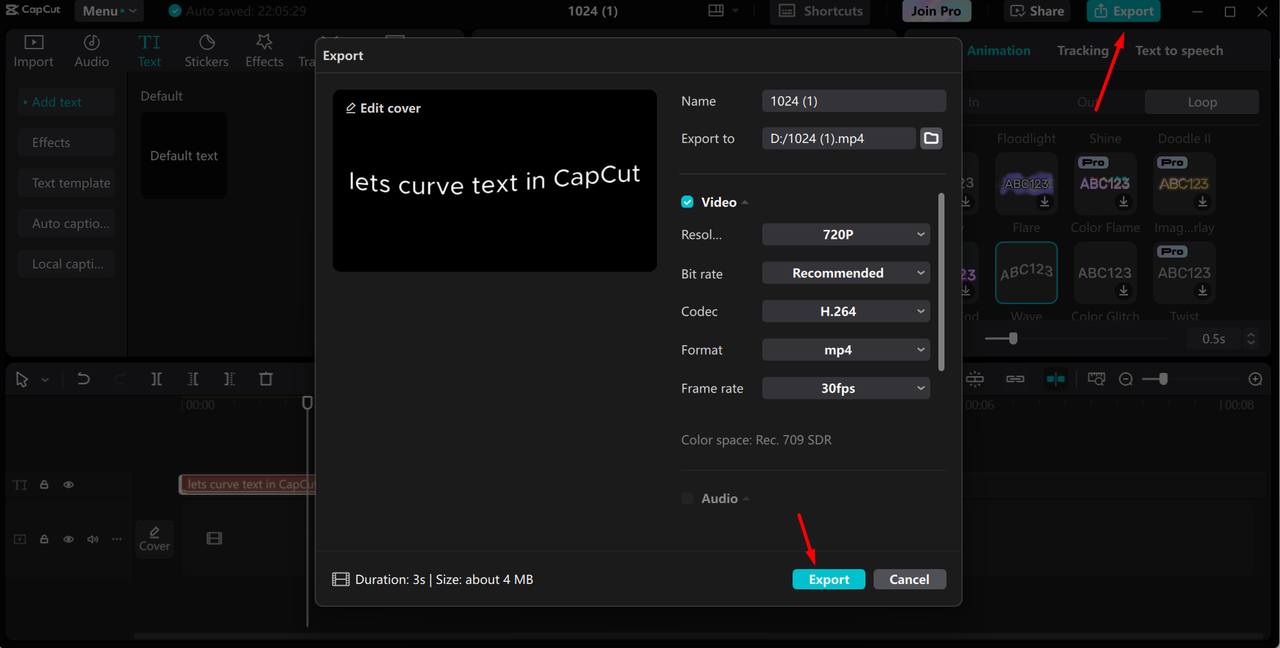1280x648 pixels.
Task: Select the arrow Select tool in timeline
Action: 22,379
